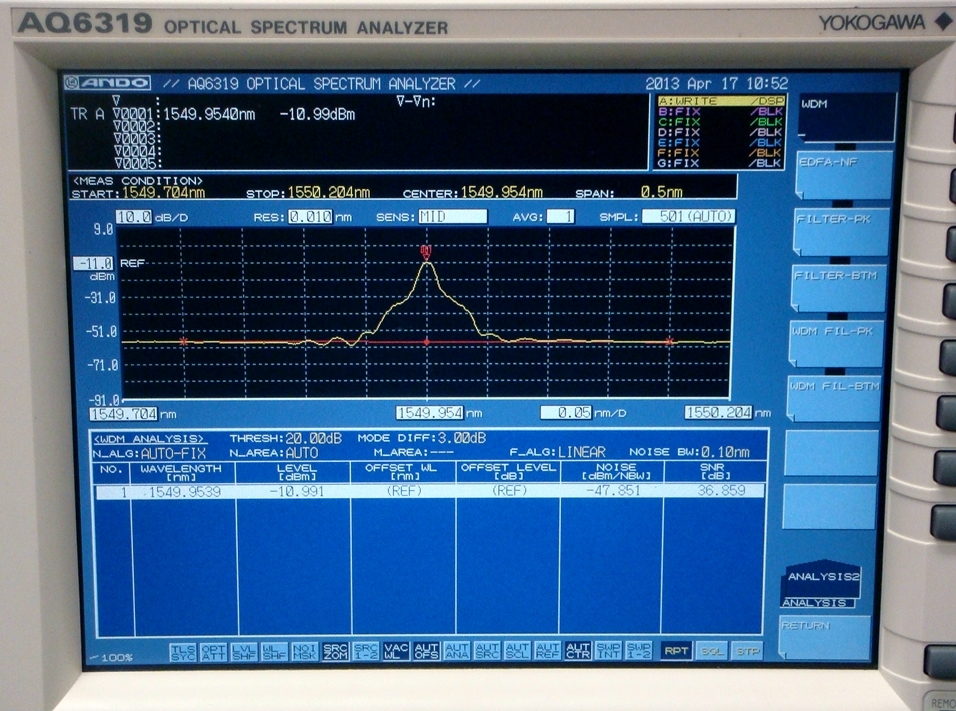Click the 0.05 nm/D division box
The height and width of the screenshot is (711, 956).
[566, 413]
